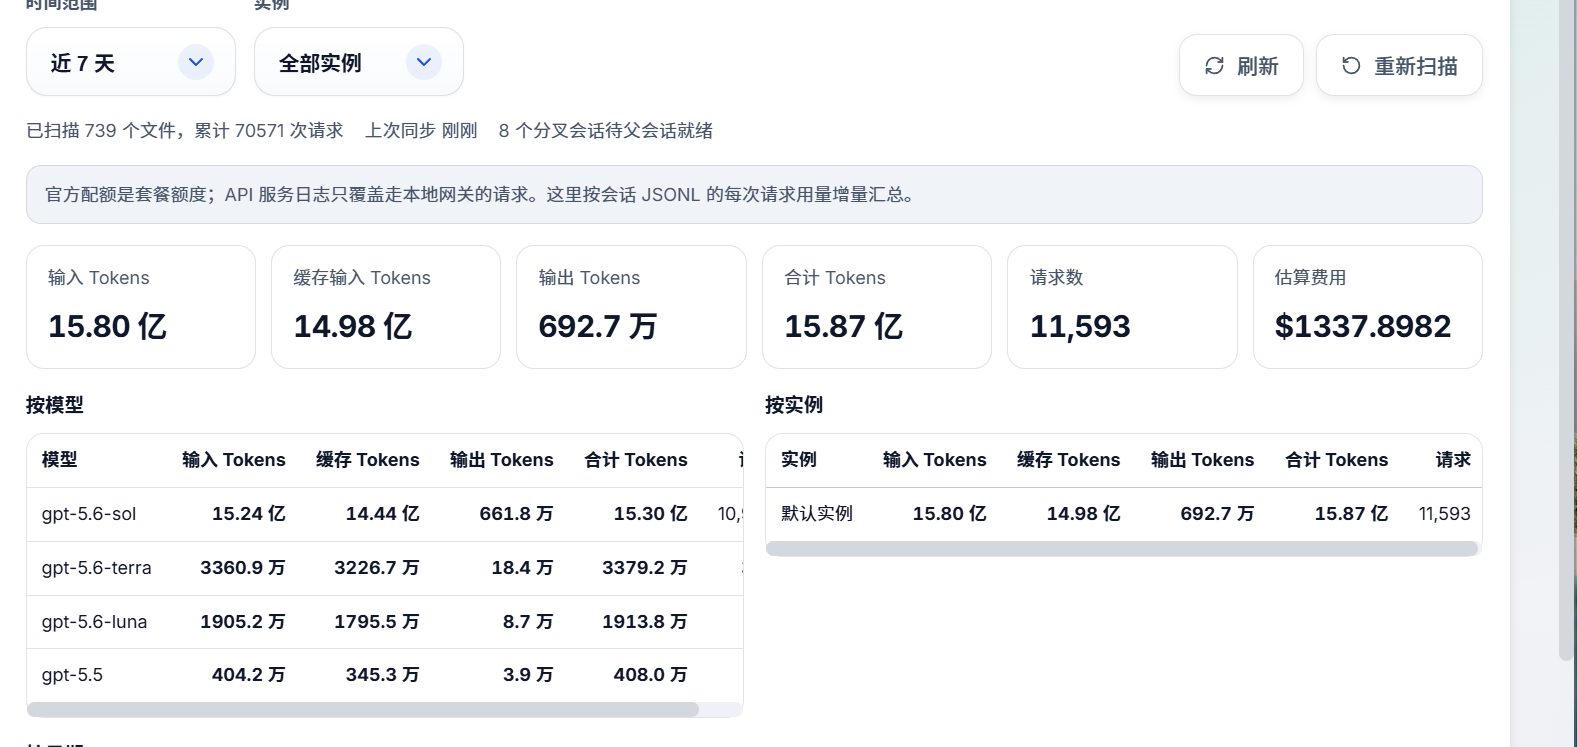Open the 全部实例 instance dropdown
This screenshot has height=747, width=1577.
[359, 62]
